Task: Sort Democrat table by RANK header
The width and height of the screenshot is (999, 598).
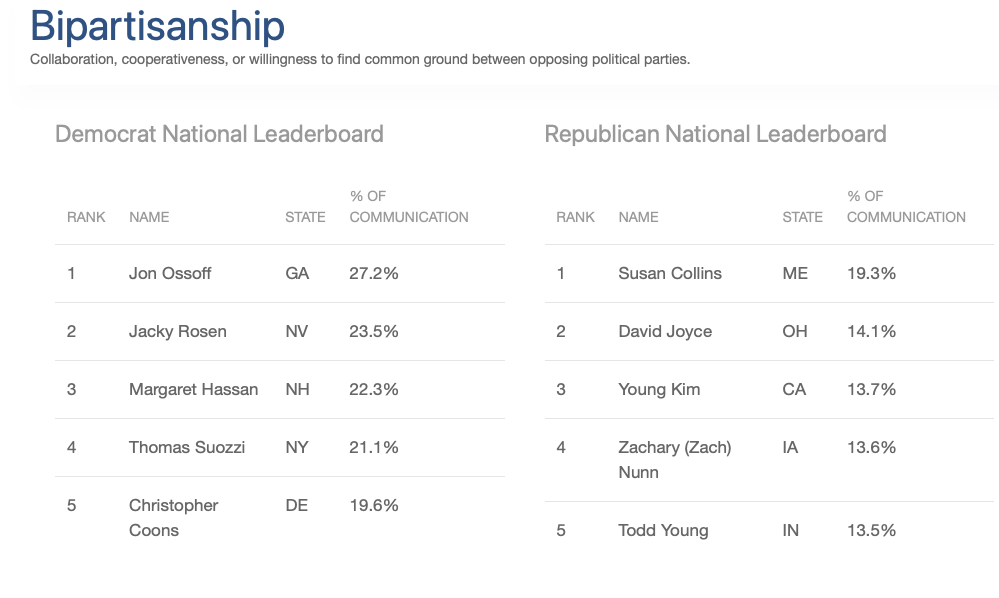Action: point(86,217)
